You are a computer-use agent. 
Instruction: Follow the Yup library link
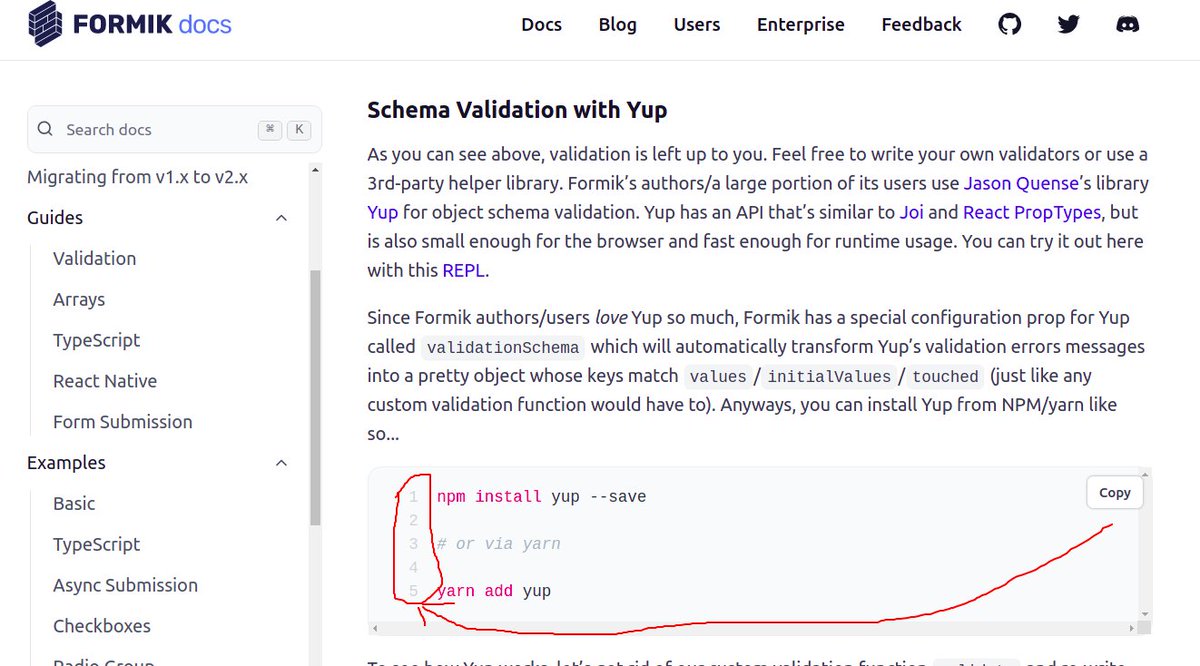tap(383, 212)
